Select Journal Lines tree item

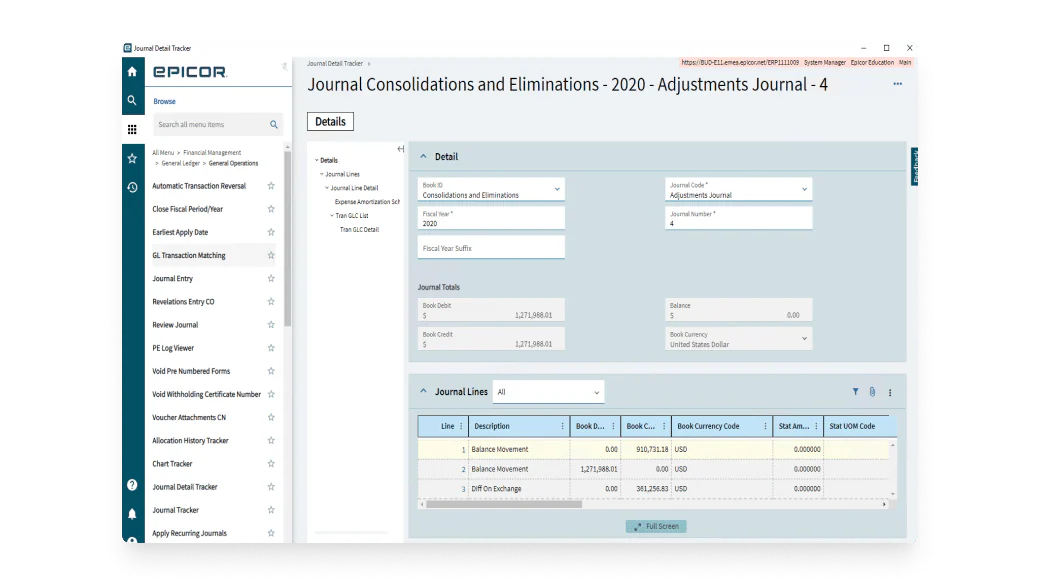tap(342, 174)
